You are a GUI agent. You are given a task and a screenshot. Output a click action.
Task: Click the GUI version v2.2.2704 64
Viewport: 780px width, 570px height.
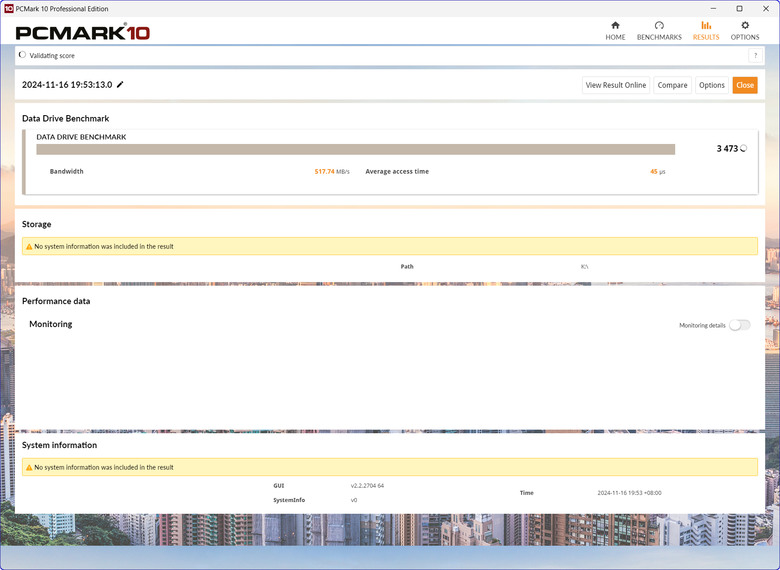point(367,486)
